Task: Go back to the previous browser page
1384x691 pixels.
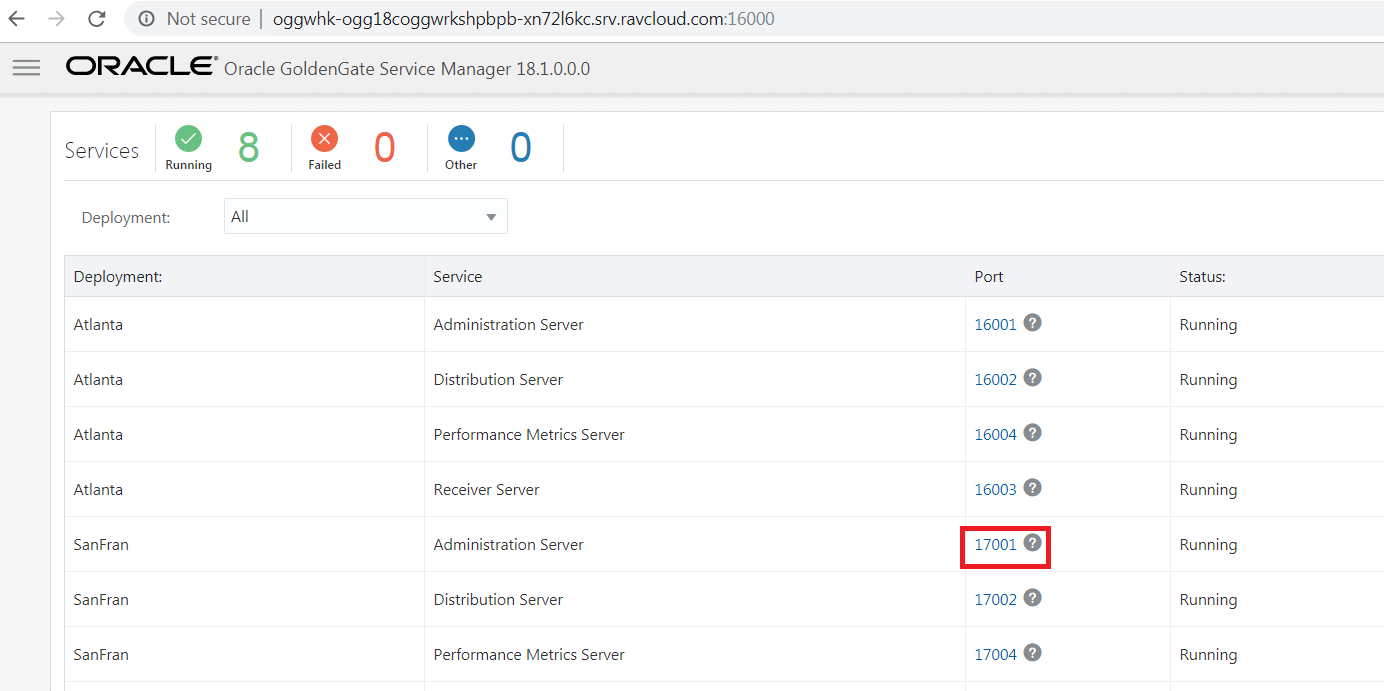Action: [x=17, y=19]
